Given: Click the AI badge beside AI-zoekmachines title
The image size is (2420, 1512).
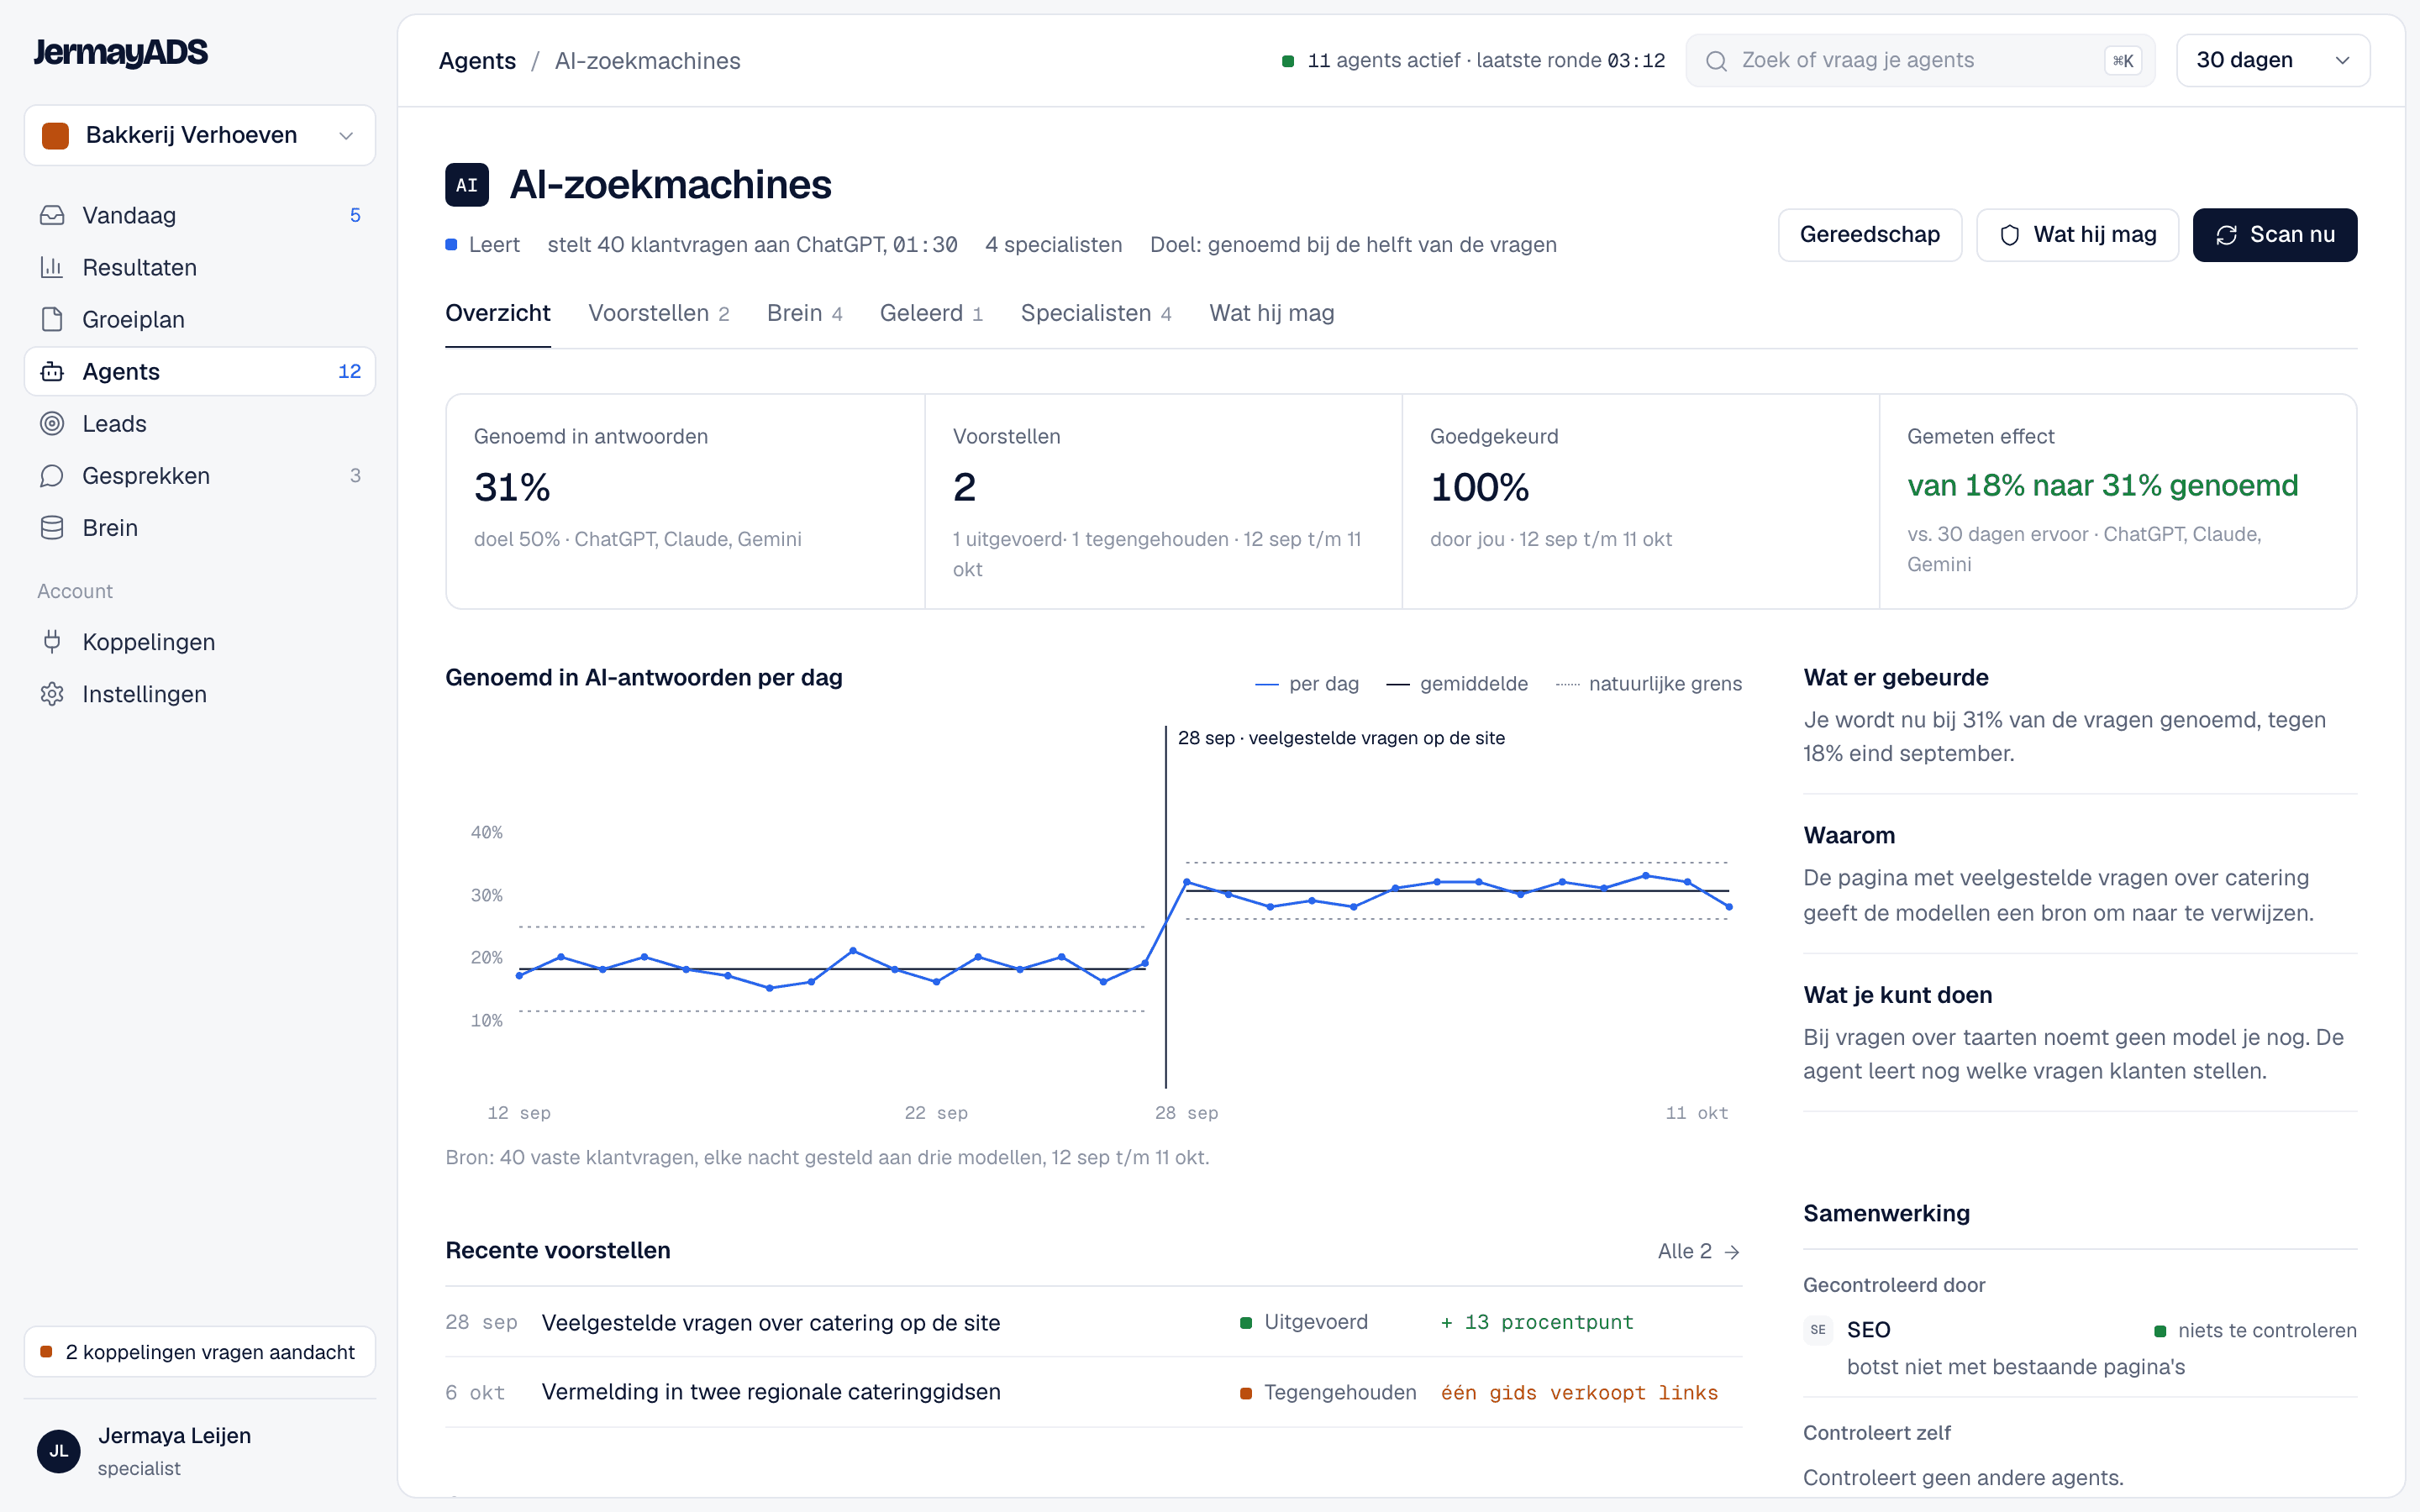Looking at the screenshot, I should click(467, 185).
